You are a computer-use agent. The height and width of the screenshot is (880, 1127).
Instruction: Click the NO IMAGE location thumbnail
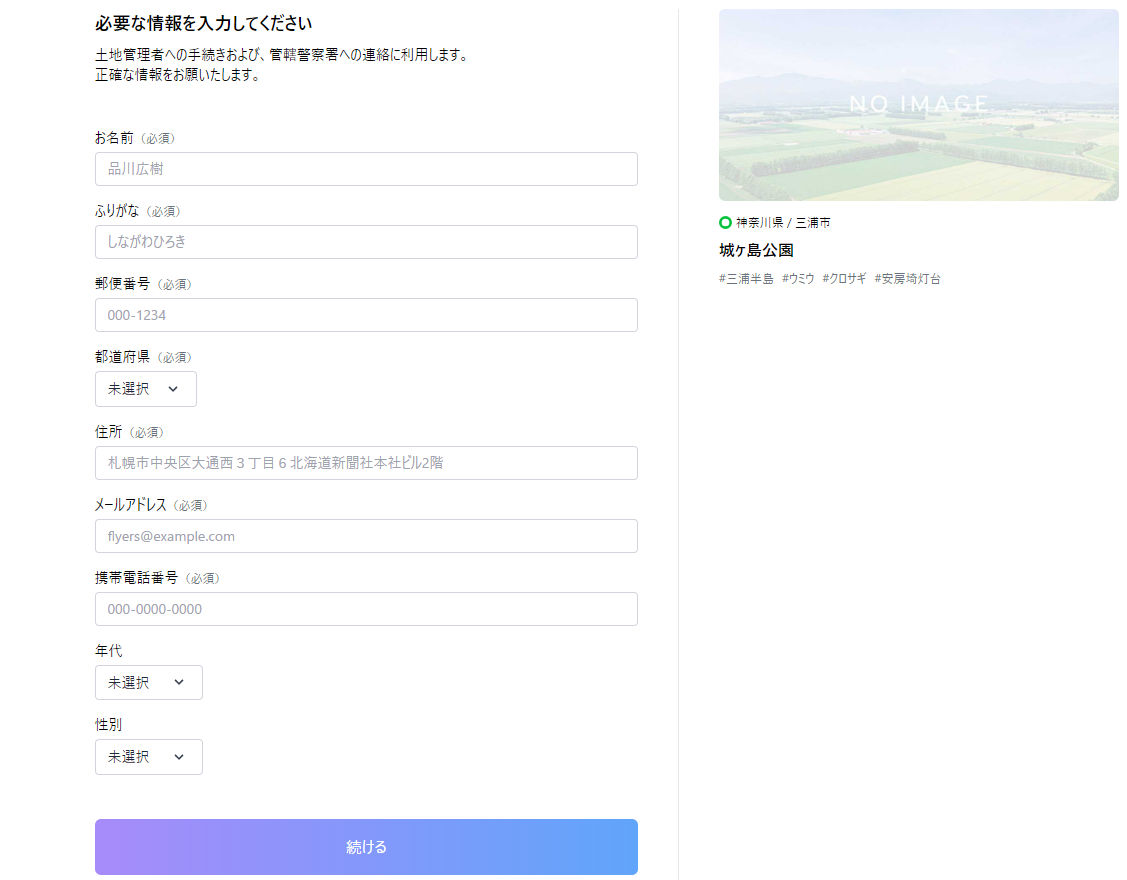pos(918,105)
